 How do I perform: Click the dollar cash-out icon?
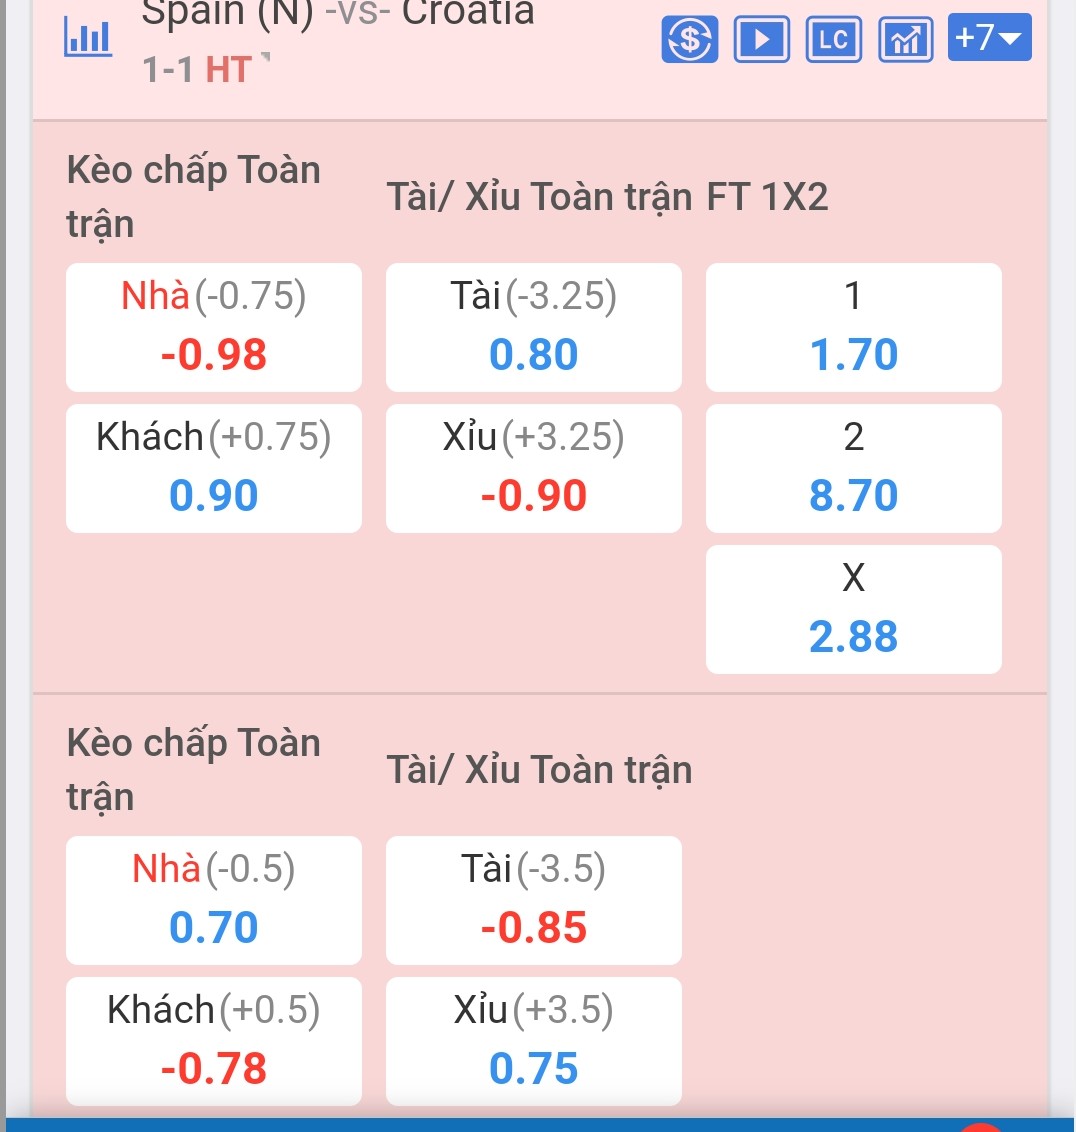690,38
